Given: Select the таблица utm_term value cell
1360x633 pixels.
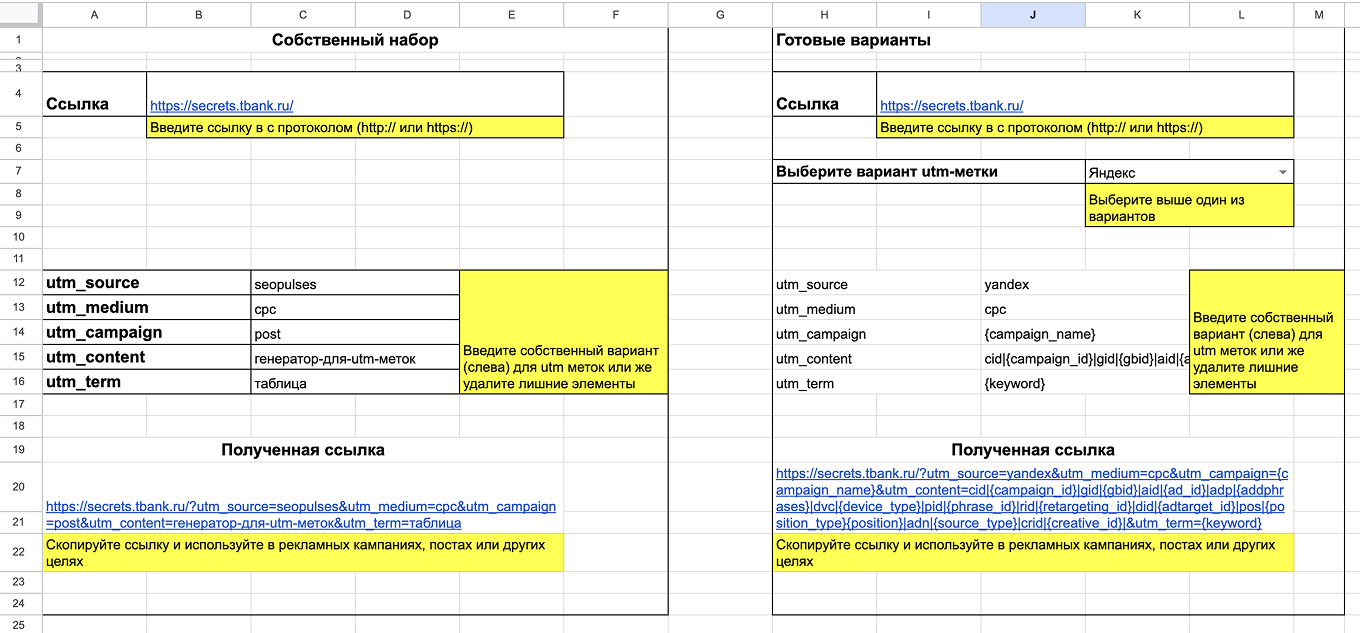Looking at the screenshot, I should point(355,382).
